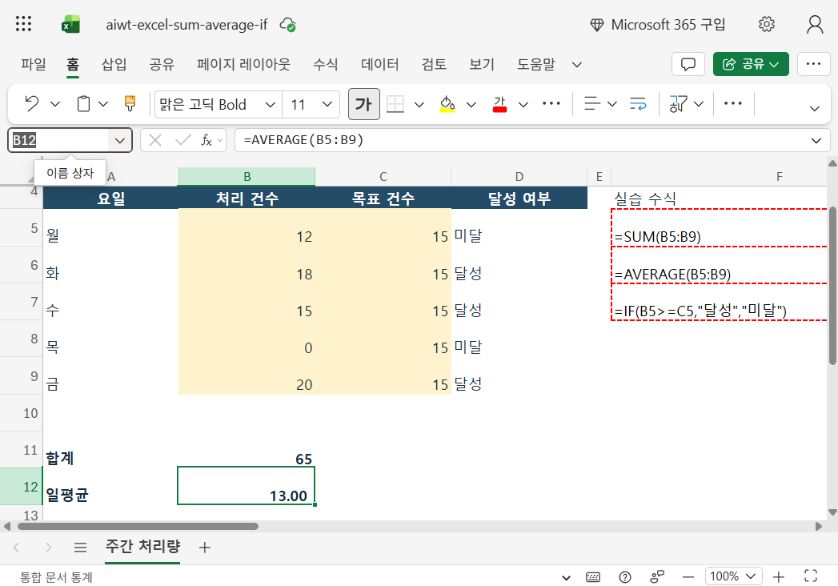Switch to the 보기 tab

pos(482,64)
